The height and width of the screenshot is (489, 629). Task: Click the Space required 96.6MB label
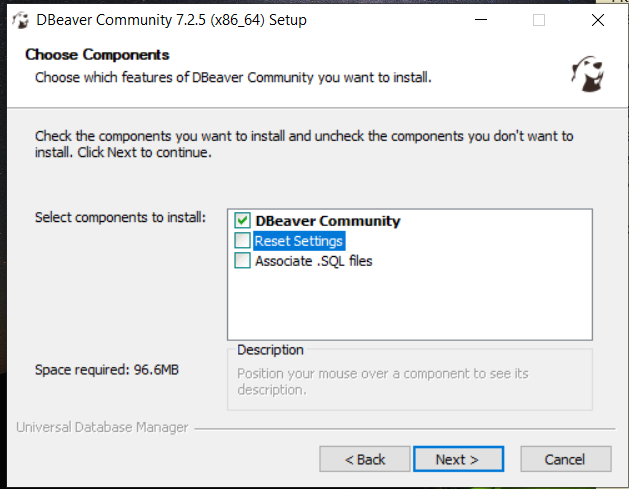click(x=107, y=370)
